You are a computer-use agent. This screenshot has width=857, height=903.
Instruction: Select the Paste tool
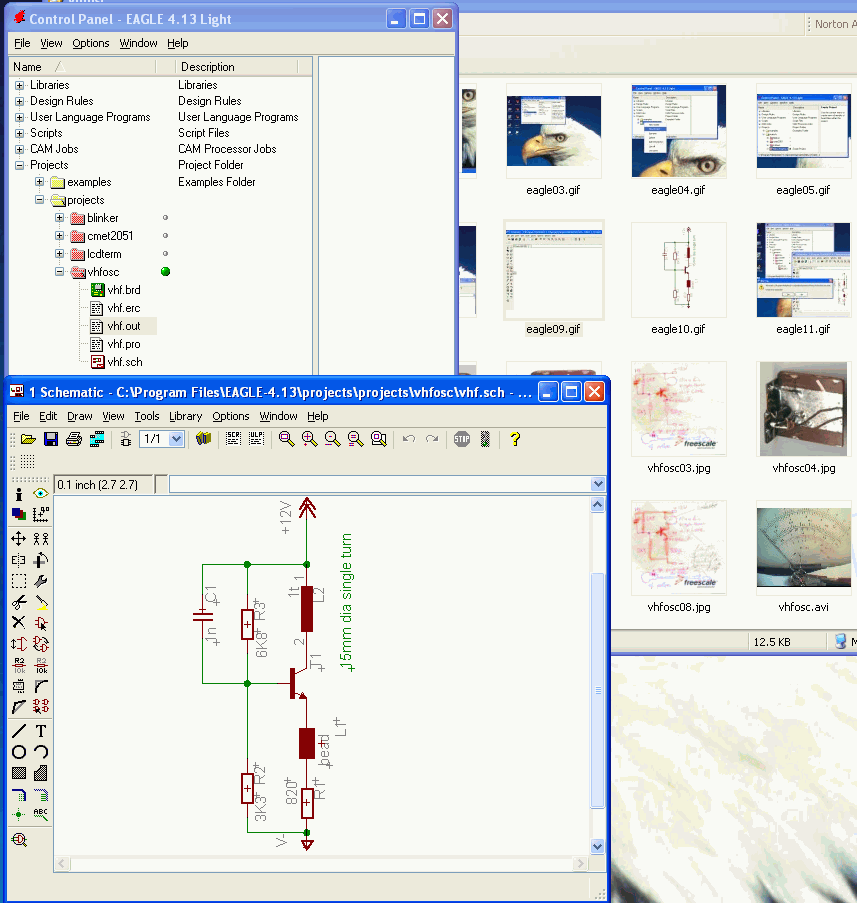pyautogui.click(x=41, y=602)
